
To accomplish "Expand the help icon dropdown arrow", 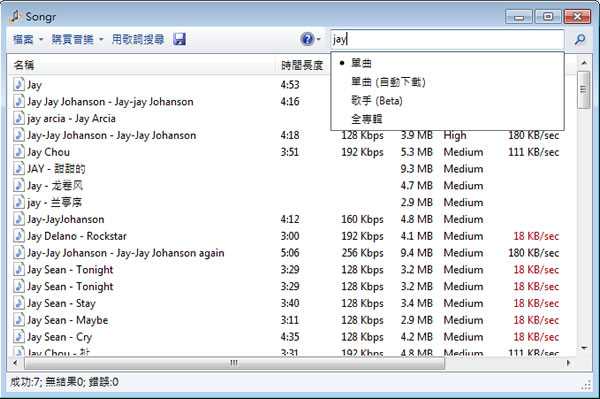I will [318, 39].
